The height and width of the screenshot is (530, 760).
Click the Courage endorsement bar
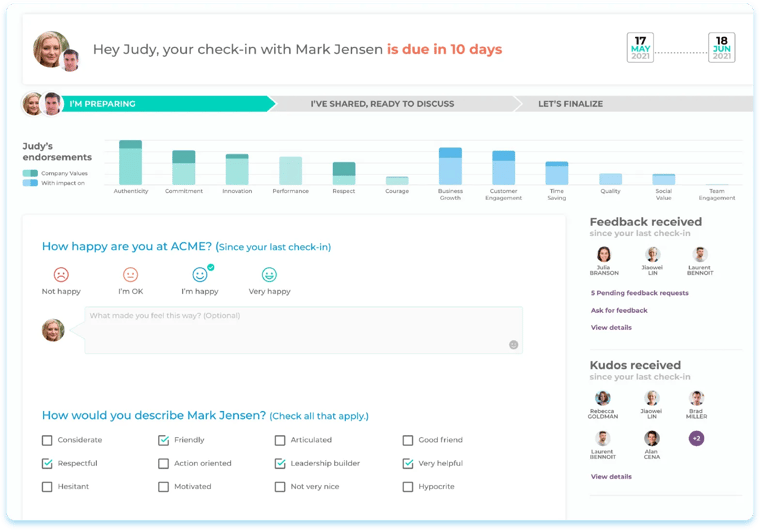click(397, 180)
